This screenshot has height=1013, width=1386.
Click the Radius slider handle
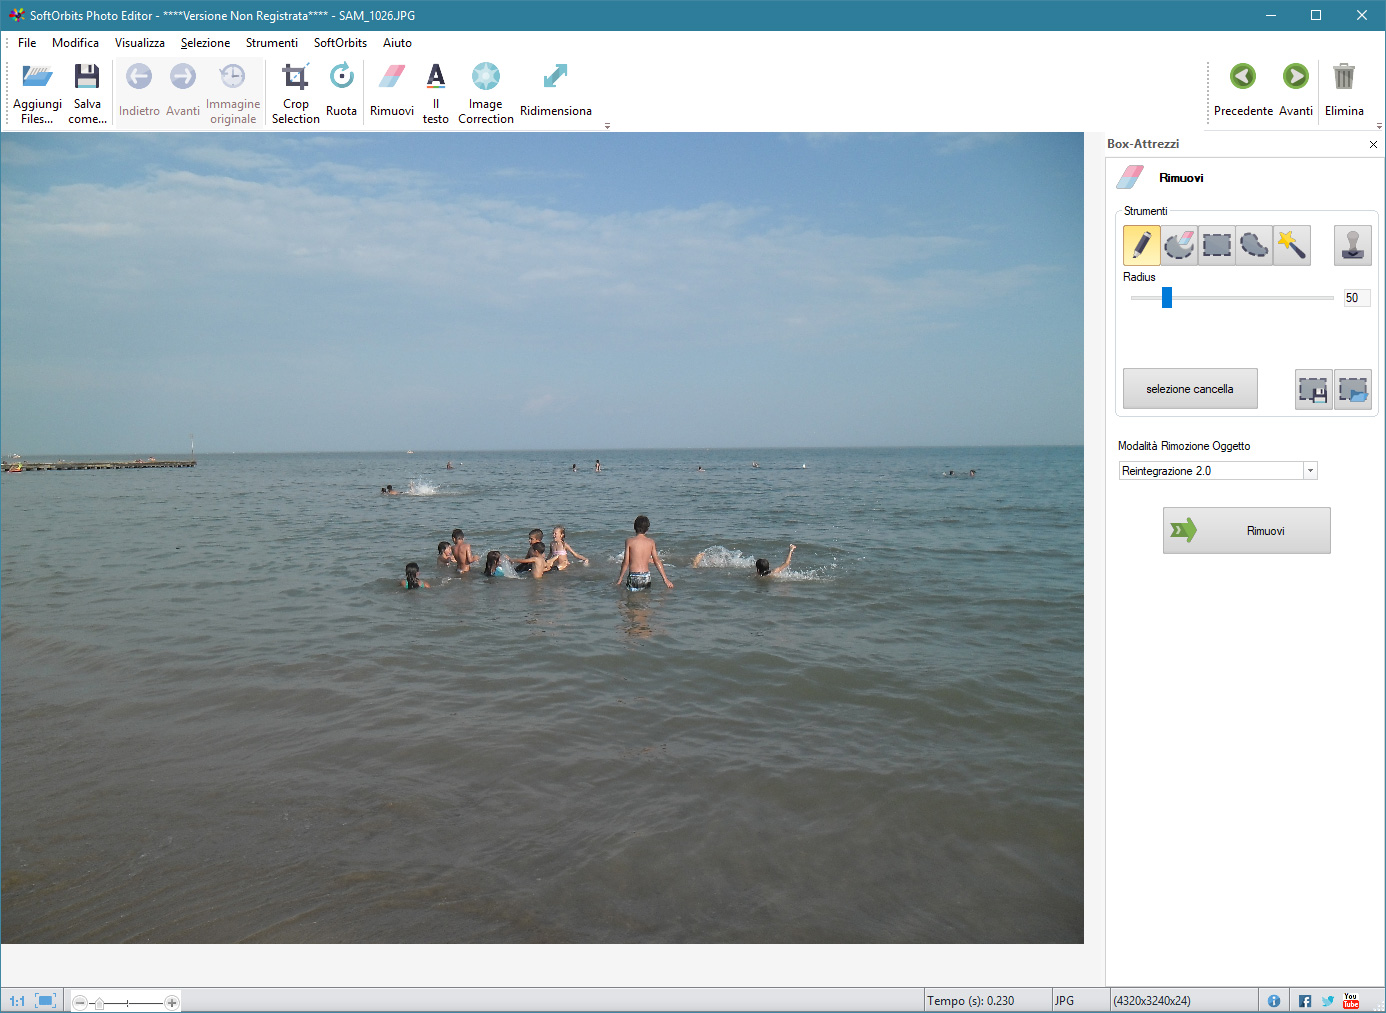click(1166, 298)
